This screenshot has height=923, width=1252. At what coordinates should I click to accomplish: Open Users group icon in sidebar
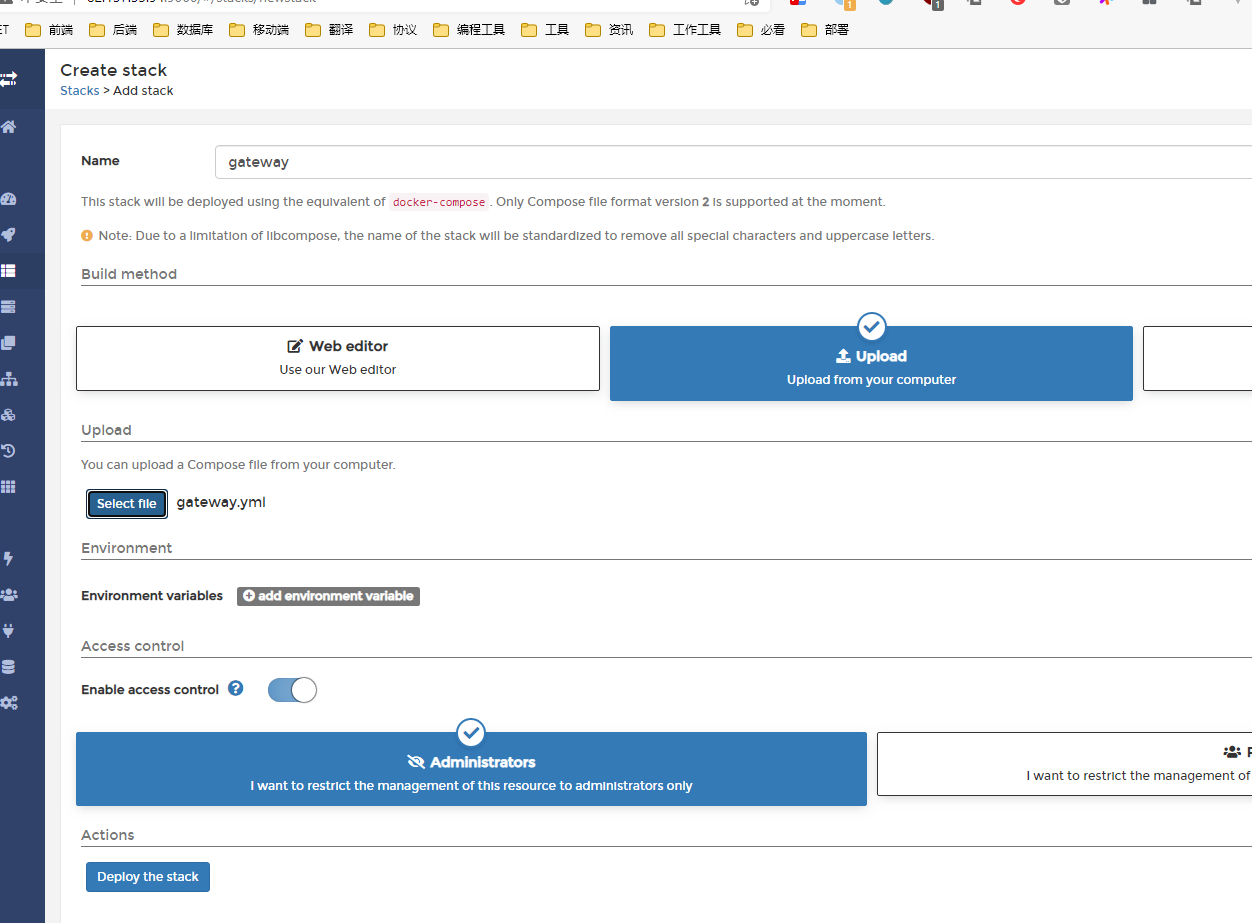pyautogui.click(x=8, y=595)
